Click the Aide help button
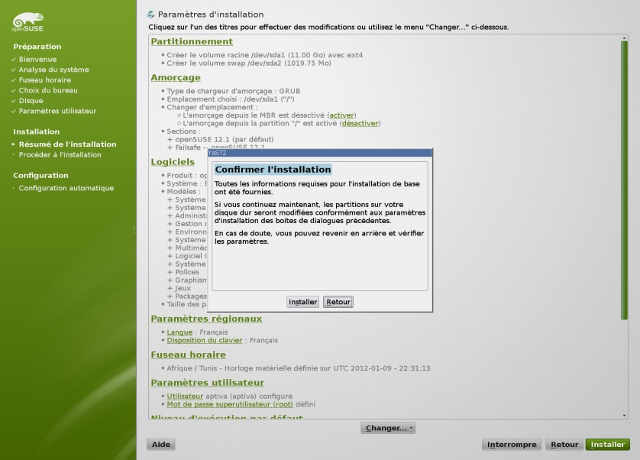 pos(161,444)
